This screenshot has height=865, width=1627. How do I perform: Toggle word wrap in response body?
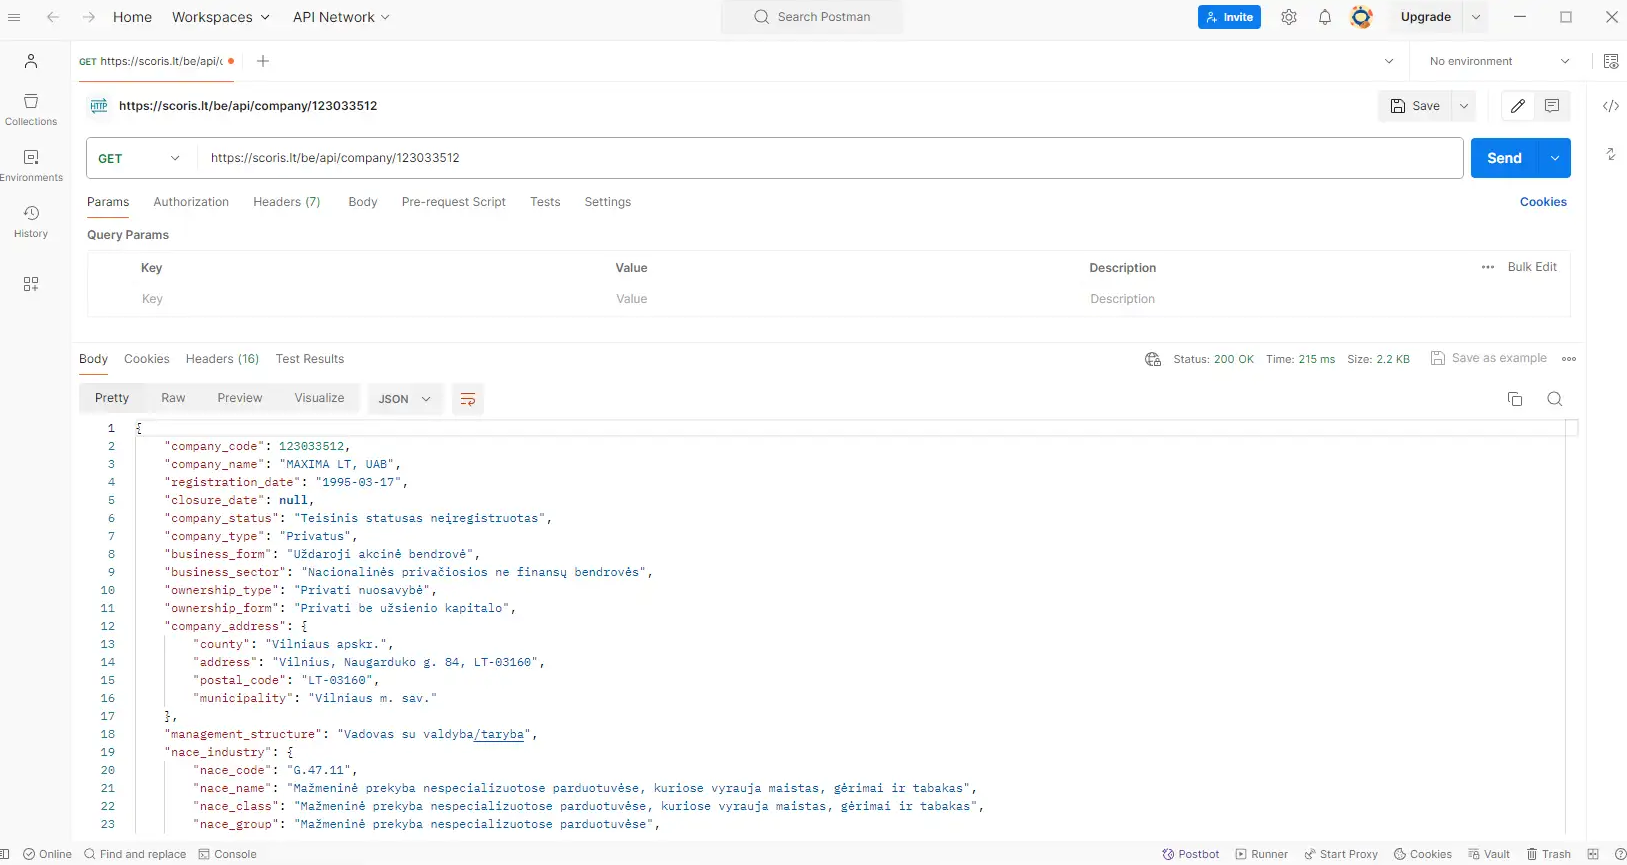tap(468, 399)
